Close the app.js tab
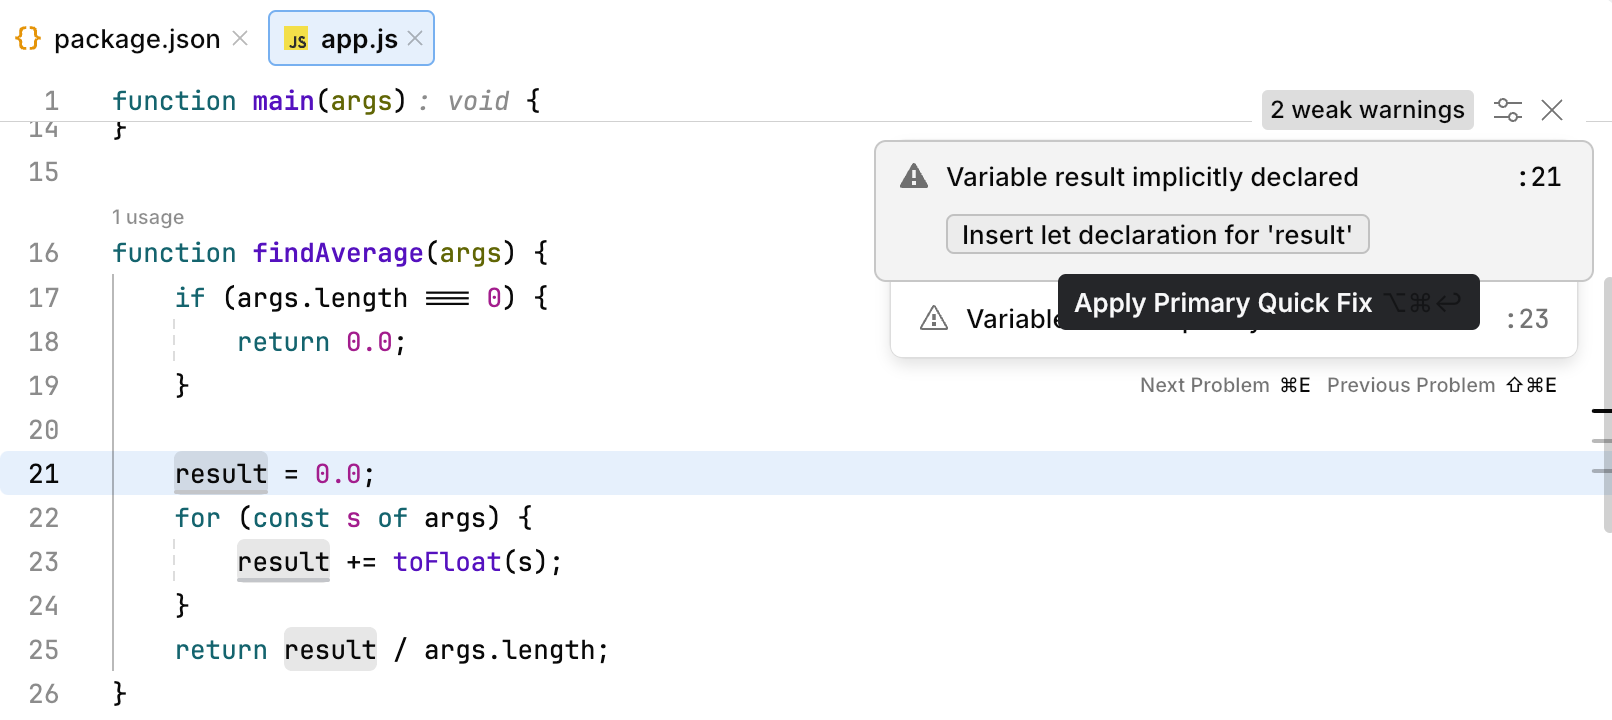The image size is (1612, 720). click(x=416, y=38)
